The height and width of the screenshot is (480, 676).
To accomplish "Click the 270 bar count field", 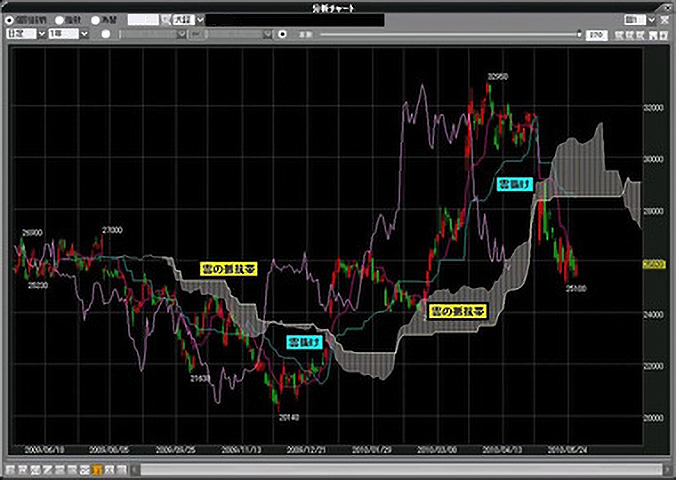I will (x=595, y=34).
